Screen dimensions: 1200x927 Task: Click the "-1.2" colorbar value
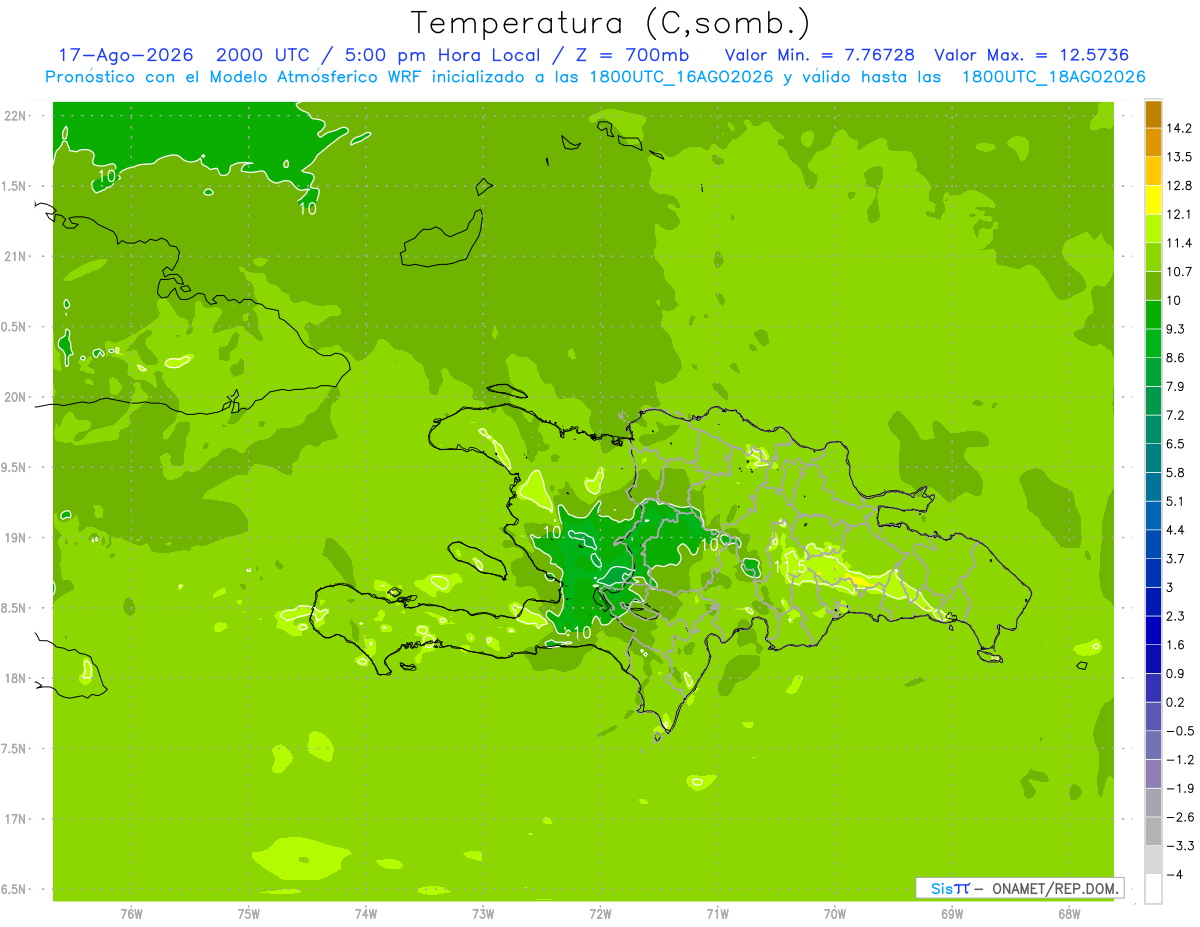1179,760
